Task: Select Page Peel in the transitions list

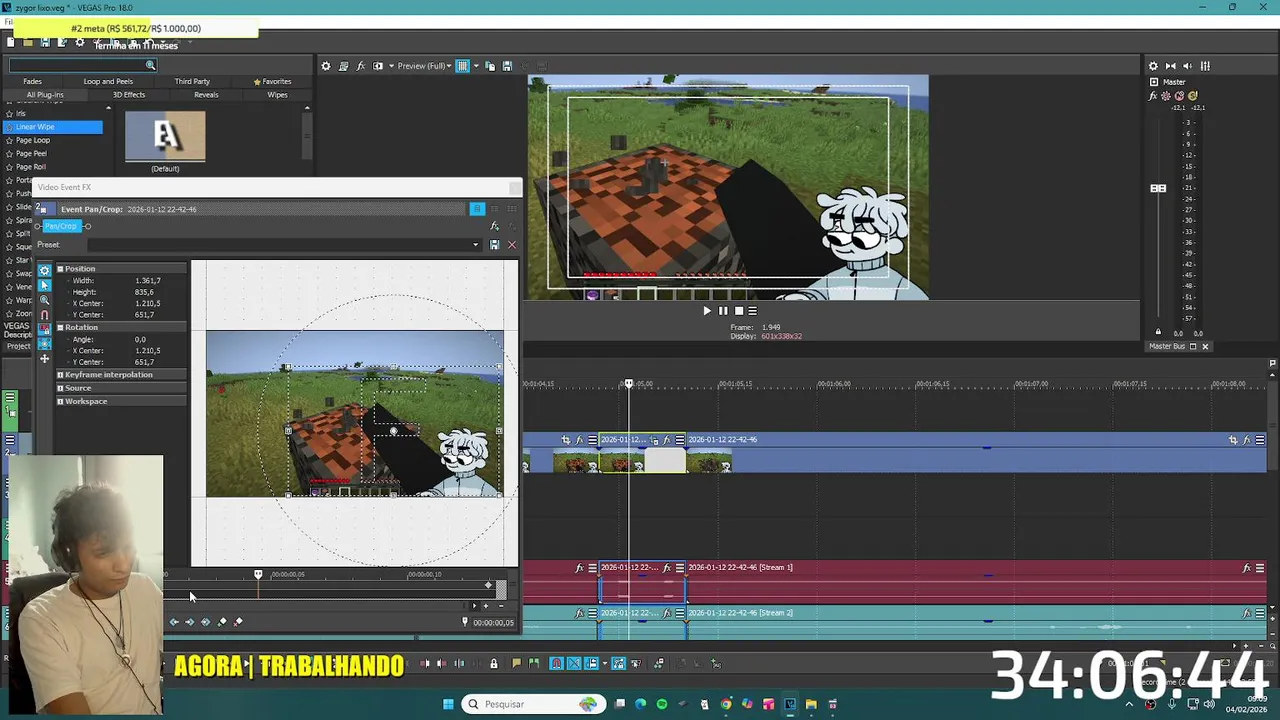Action: [x=32, y=153]
